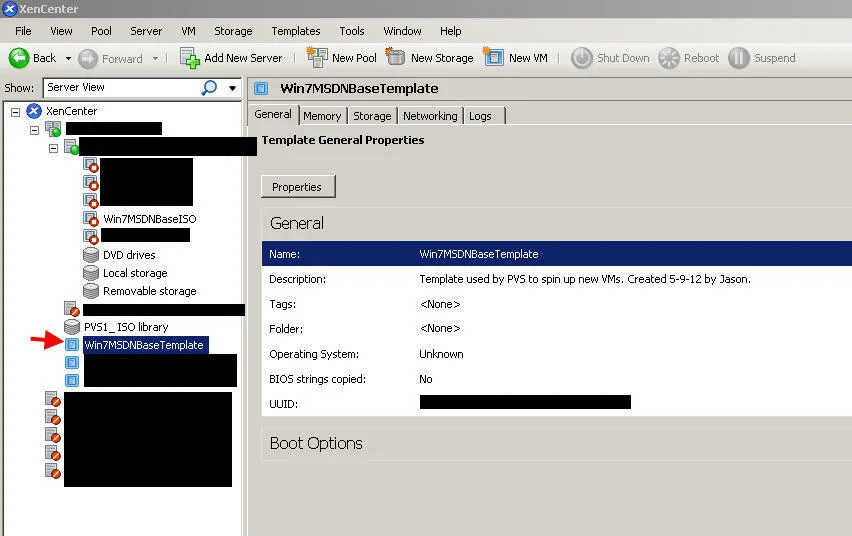The width and height of the screenshot is (852, 536).
Task: Select Win7MSDNBaseTemplate in the tree
Action: 145,345
